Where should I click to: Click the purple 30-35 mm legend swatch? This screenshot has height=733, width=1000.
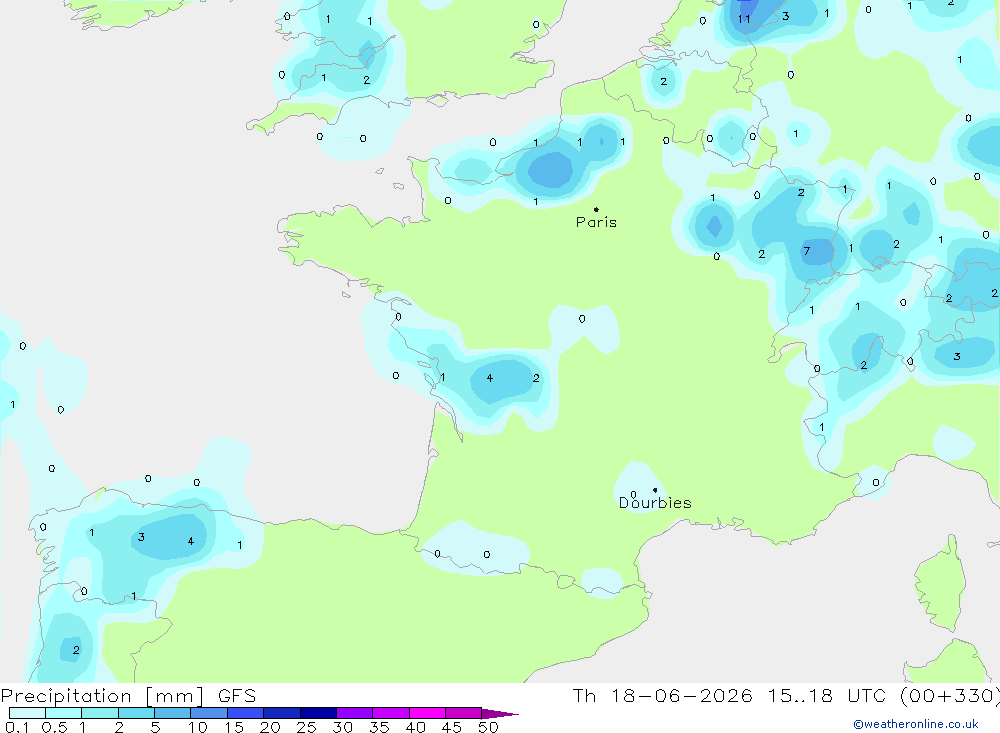(x=355, y=713)
